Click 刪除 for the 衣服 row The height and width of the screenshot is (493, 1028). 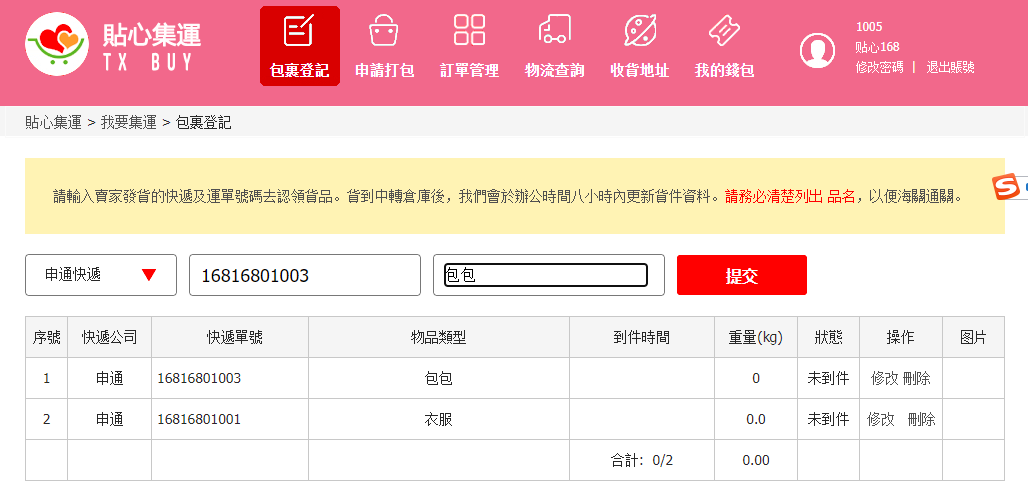click(x=921, y=419)
